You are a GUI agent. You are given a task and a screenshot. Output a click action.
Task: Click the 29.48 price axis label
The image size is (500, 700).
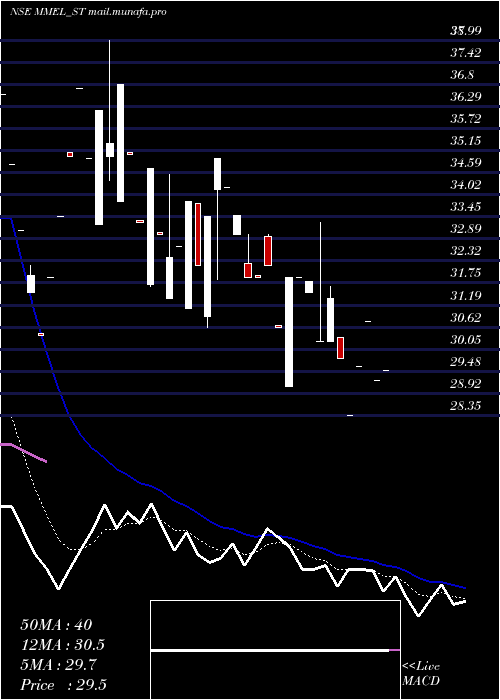pos(466,361)
